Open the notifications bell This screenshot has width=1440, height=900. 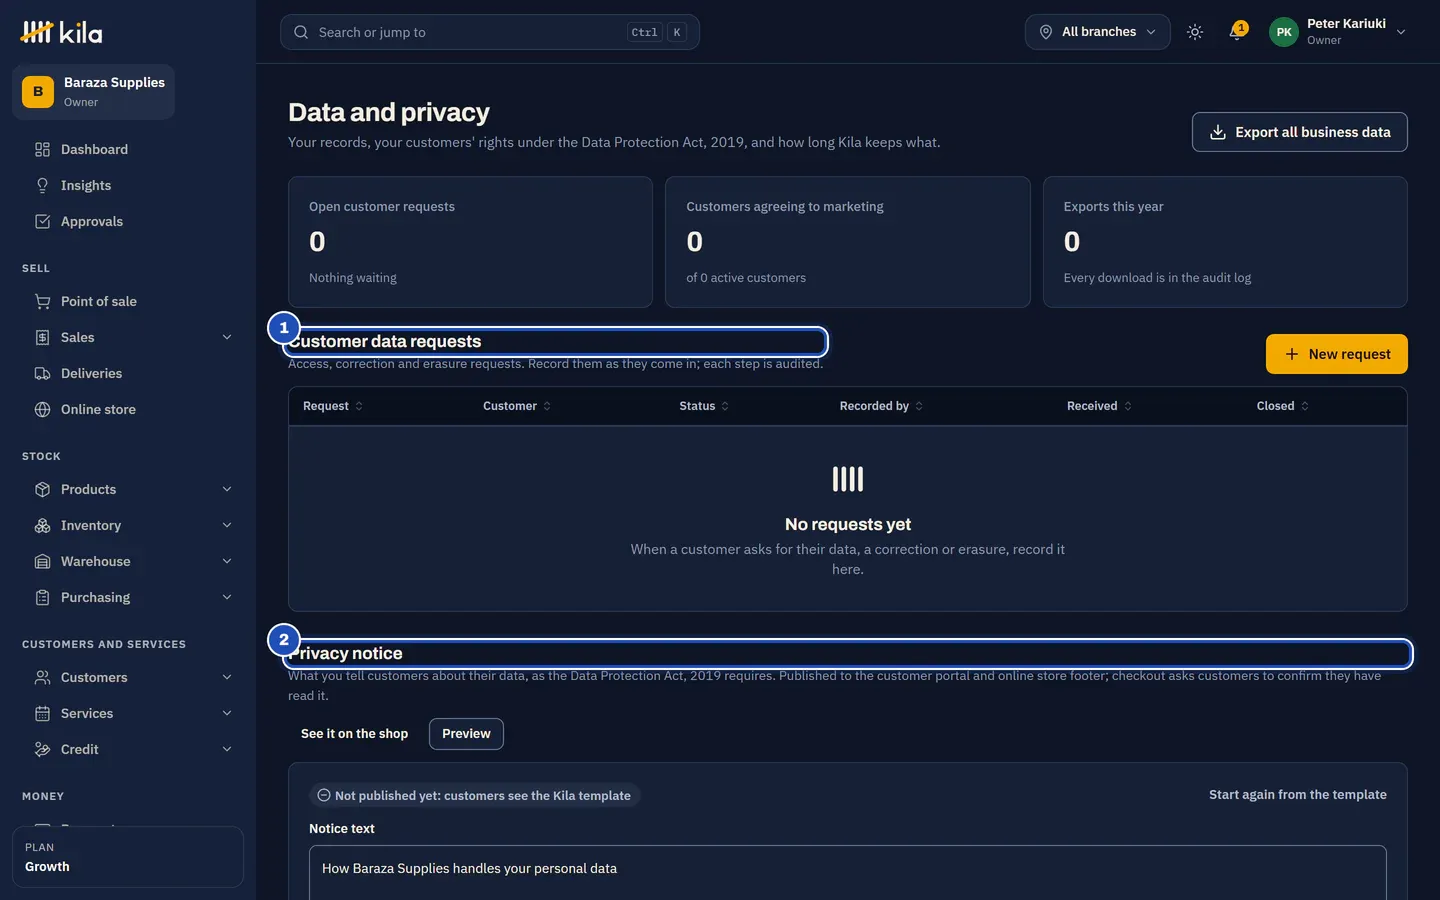tap(1237, 32)
